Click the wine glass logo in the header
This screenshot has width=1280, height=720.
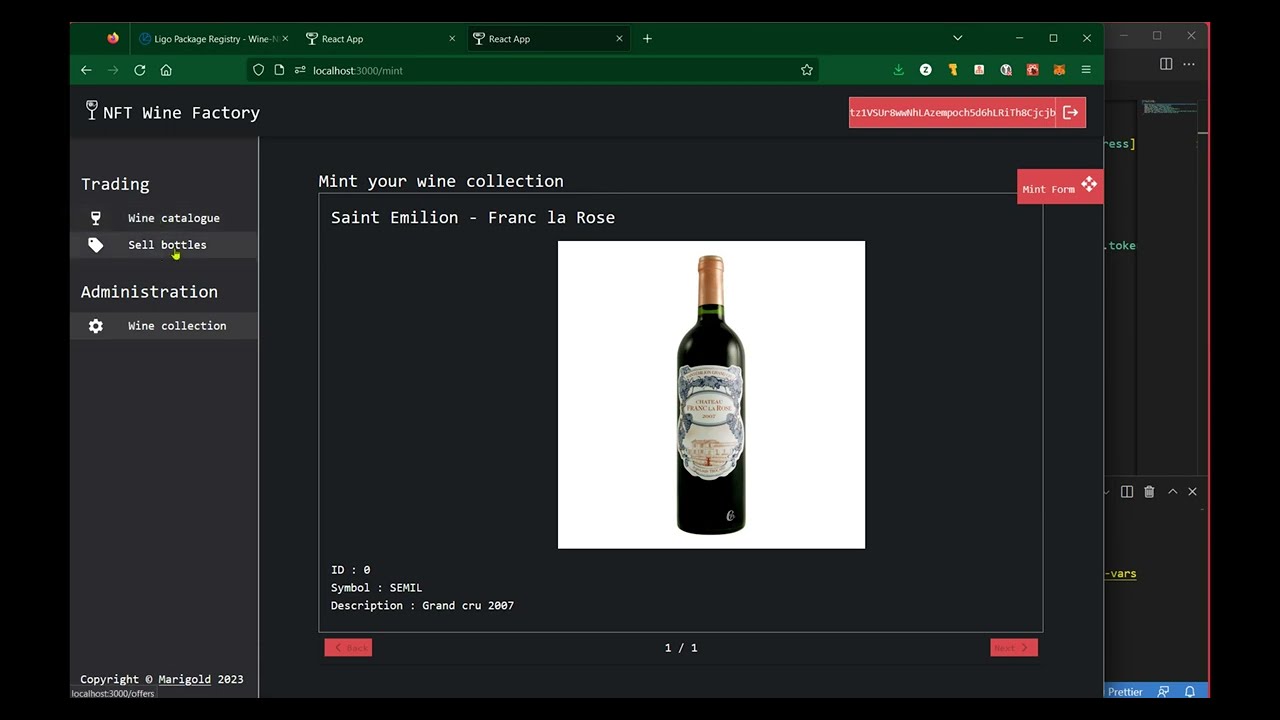coord(91,109)
